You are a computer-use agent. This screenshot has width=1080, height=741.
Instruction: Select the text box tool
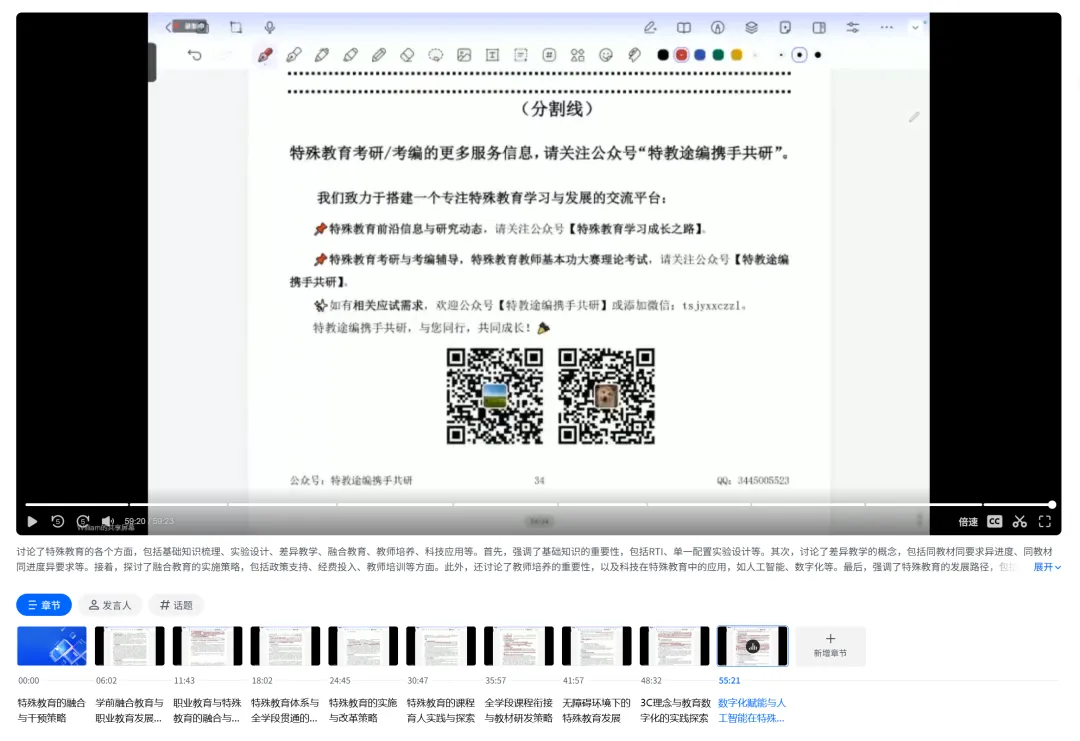click(x=492, y=55)
